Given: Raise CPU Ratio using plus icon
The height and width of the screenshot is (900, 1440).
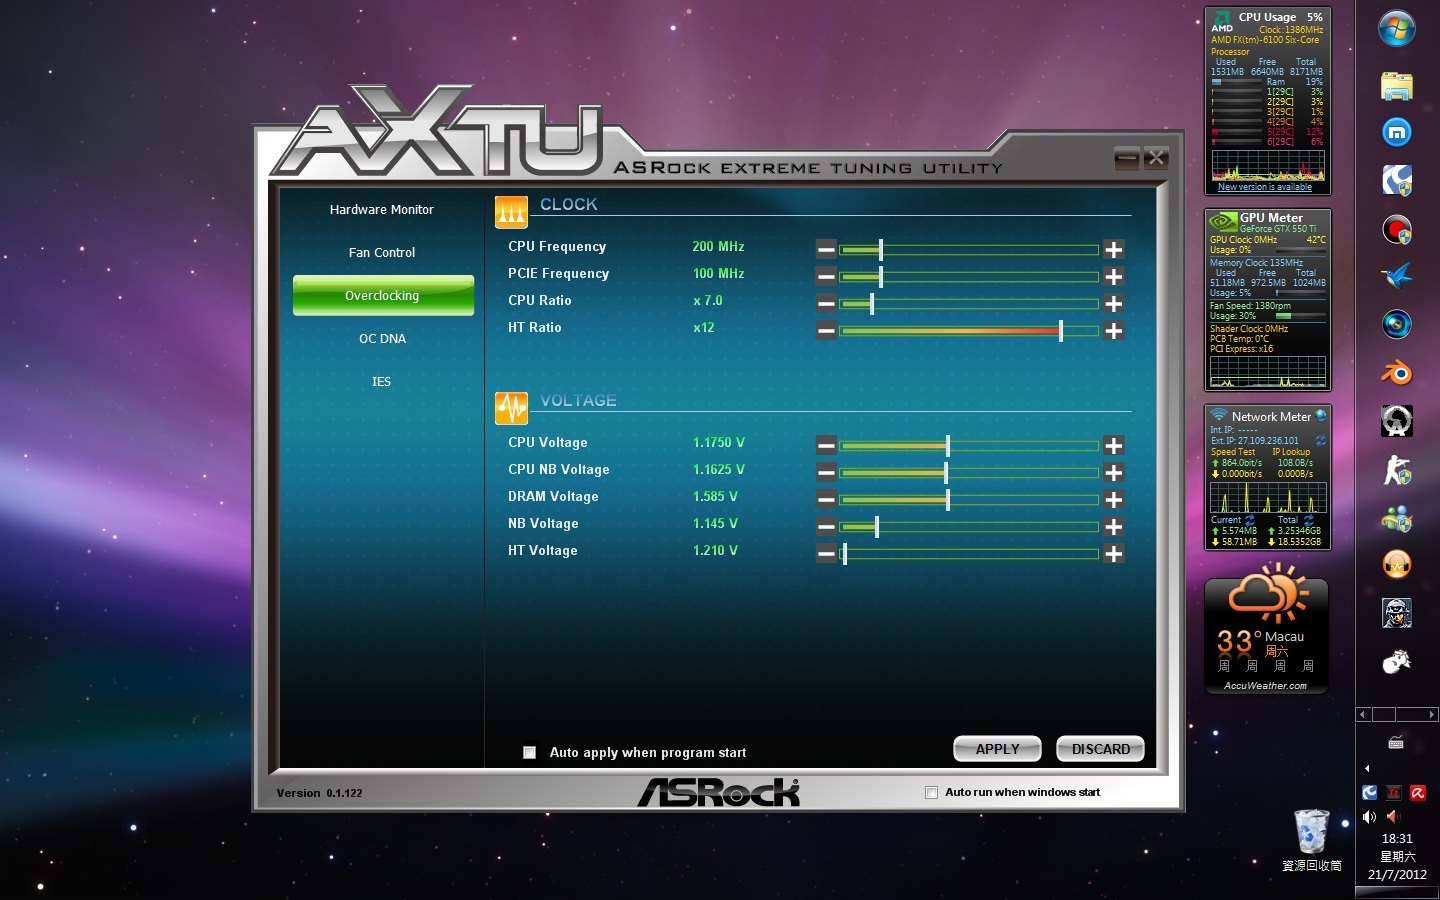Looking at the screenshot, I should (x=1113, y=303).
